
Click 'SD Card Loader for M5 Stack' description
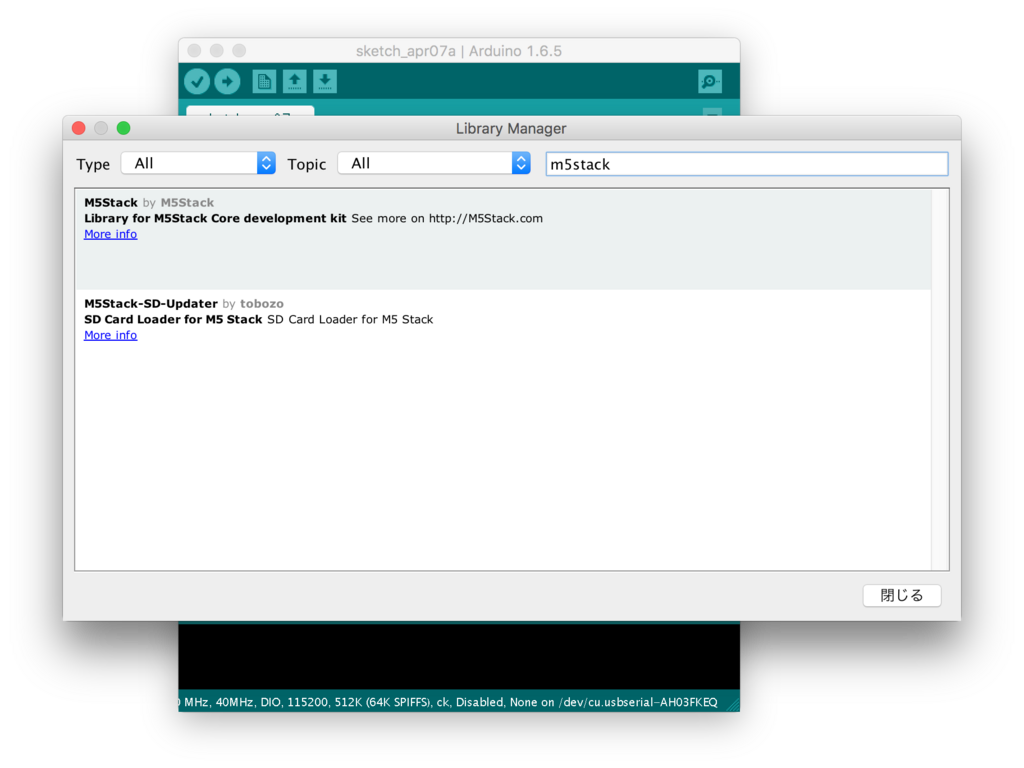click(173, 319)
